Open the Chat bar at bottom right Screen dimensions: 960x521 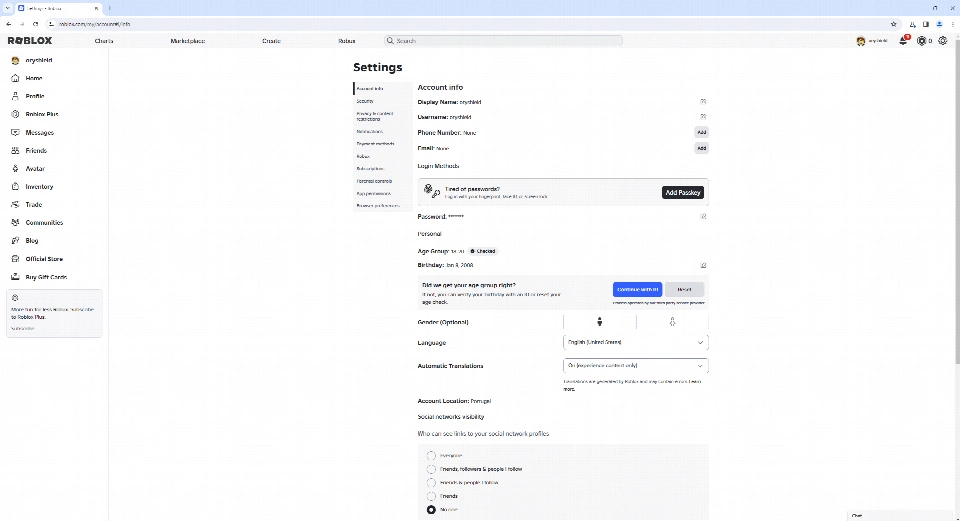(900, 515)
